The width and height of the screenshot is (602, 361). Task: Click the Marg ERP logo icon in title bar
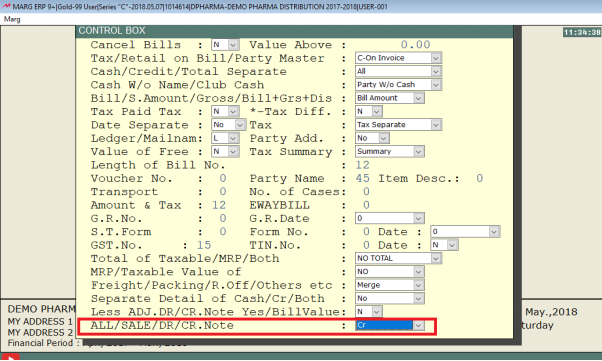point(6,7)
